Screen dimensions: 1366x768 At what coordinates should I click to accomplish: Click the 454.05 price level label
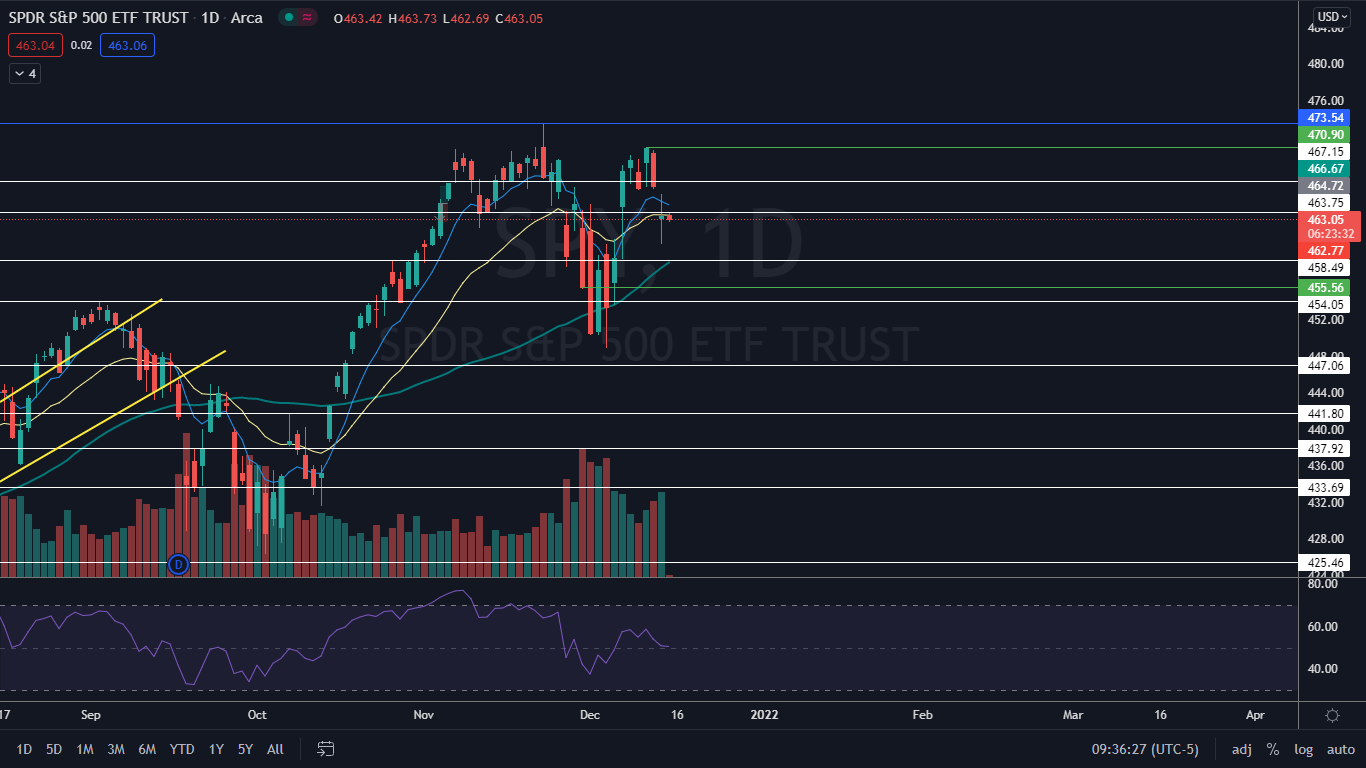pos(1325,304)
